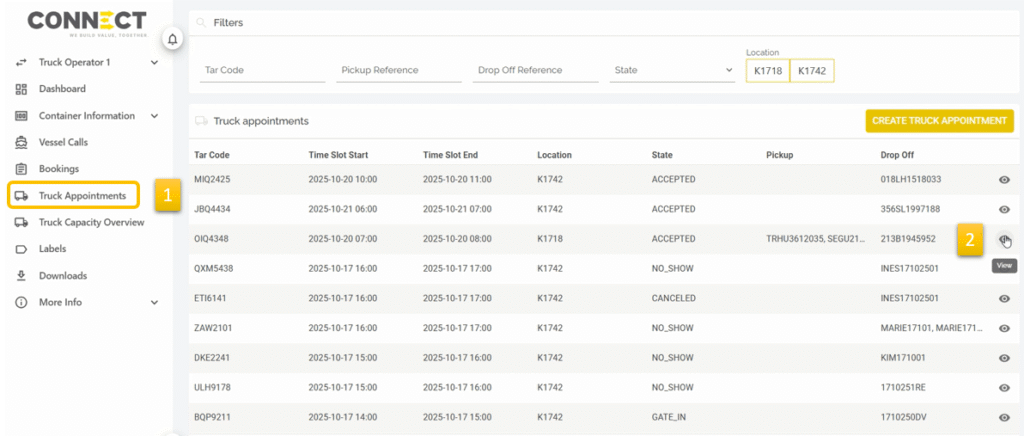
Task: Click the Tar Code filter field
Action: coord(263,70)
